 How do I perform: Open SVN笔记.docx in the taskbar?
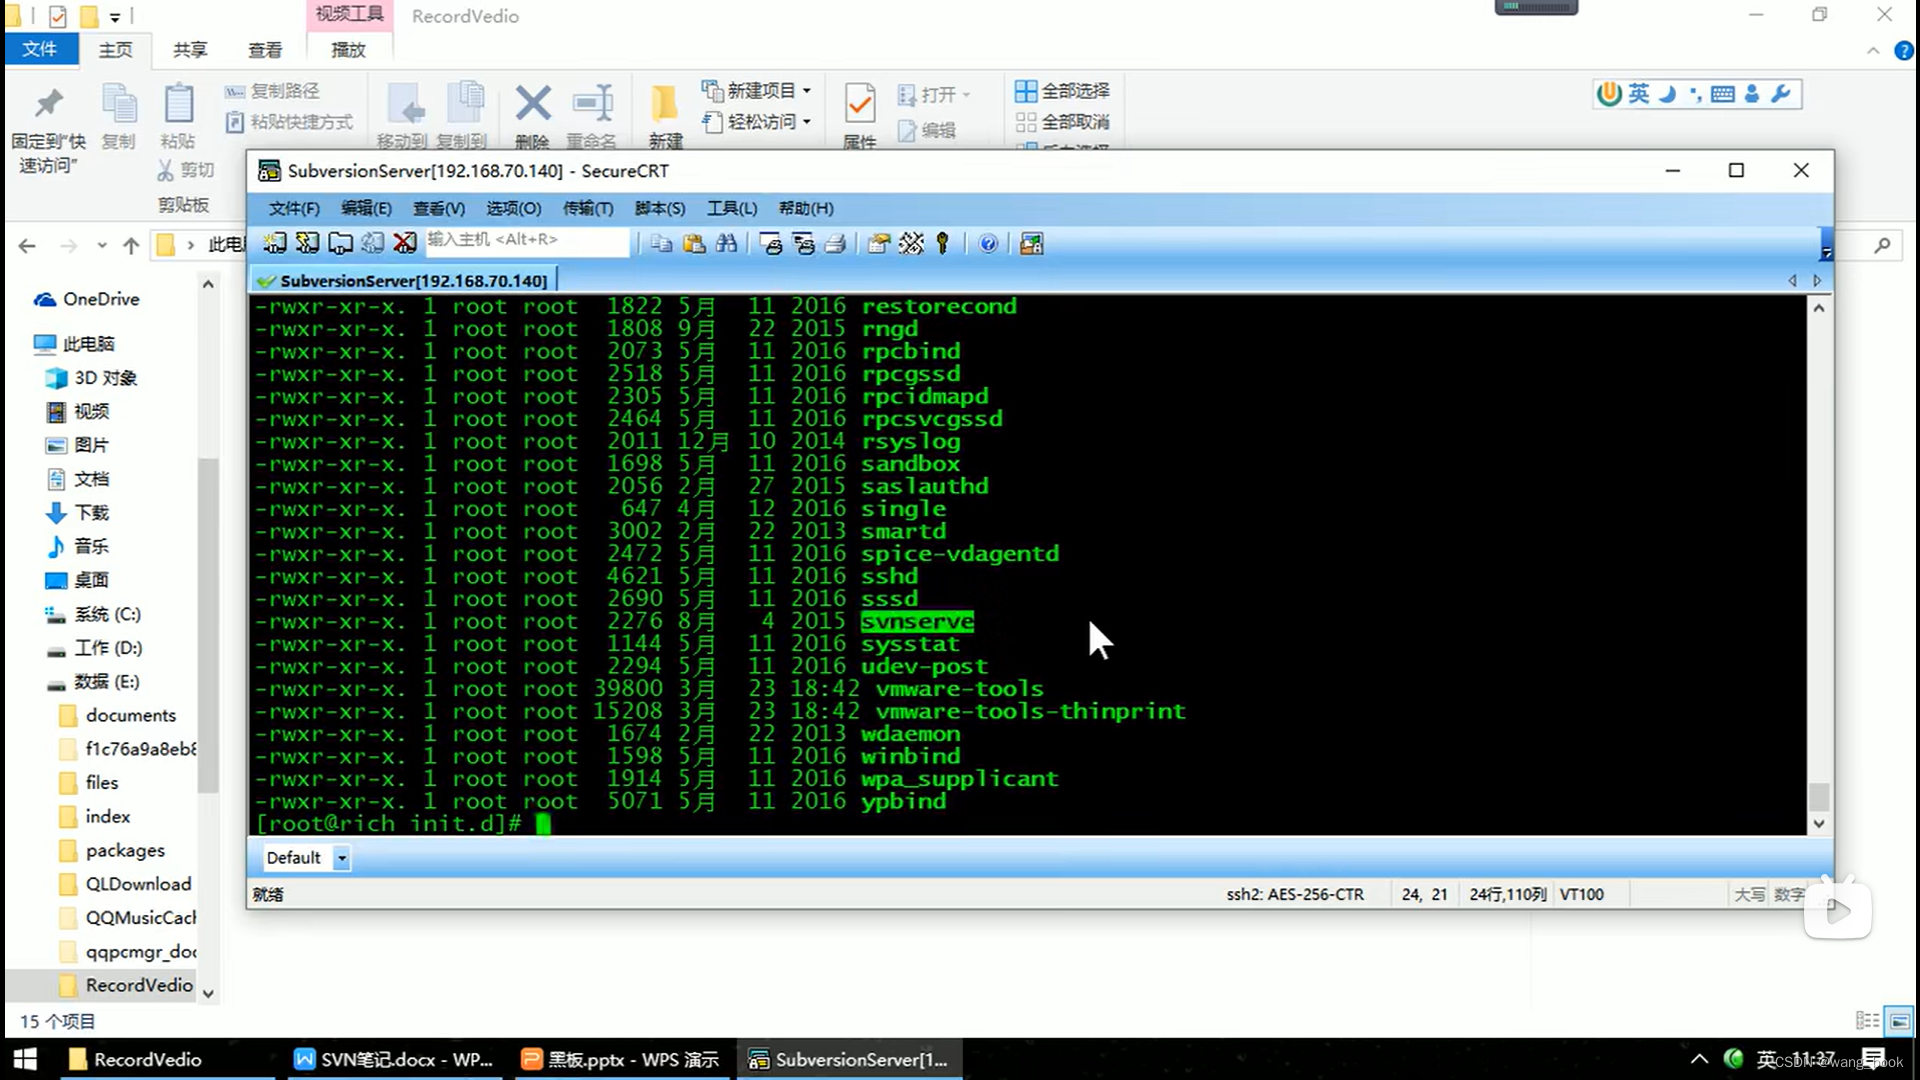[x=393, y=1059]
